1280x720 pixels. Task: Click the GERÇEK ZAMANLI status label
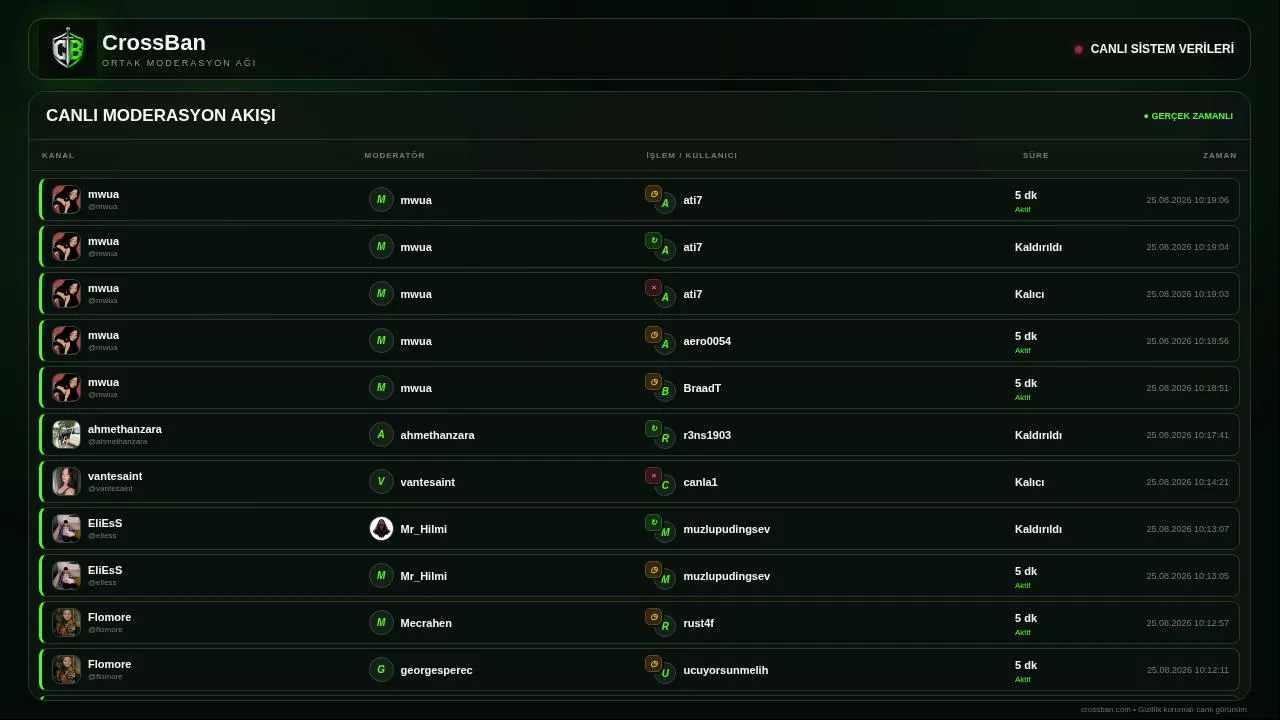(x=1188, y=116)
